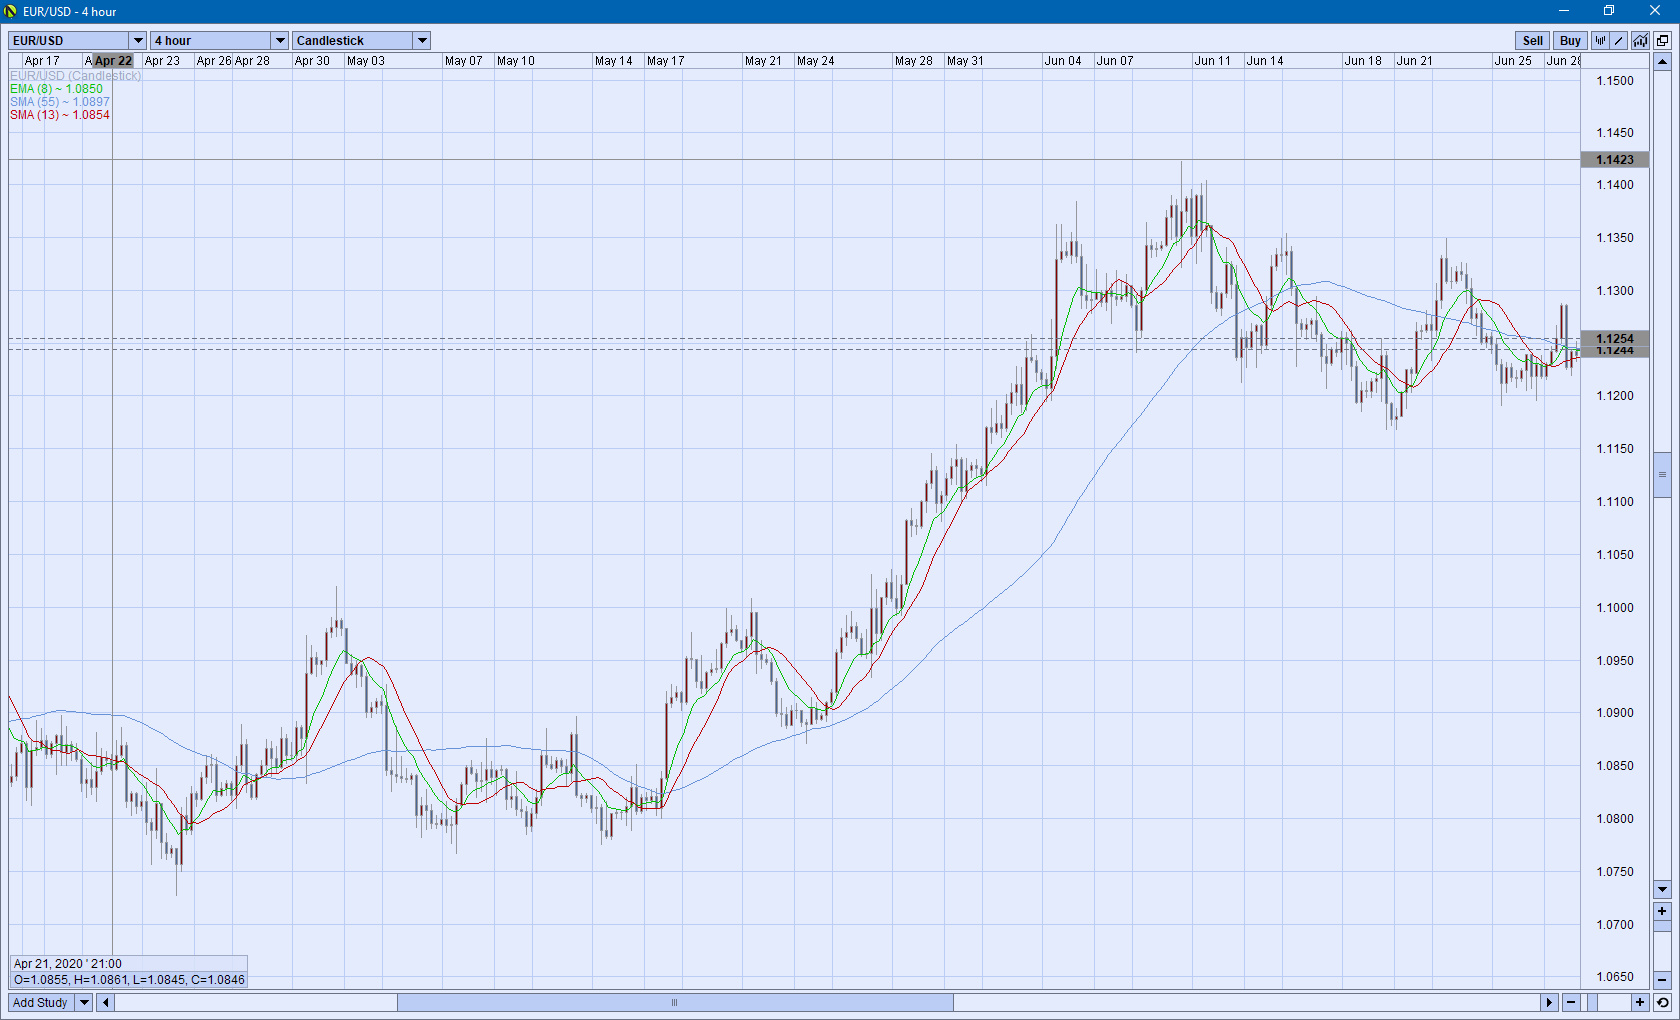Open the Candlestick chart style dropdown
This screenshot has width=1680, height=1020.
click(422, 41)
